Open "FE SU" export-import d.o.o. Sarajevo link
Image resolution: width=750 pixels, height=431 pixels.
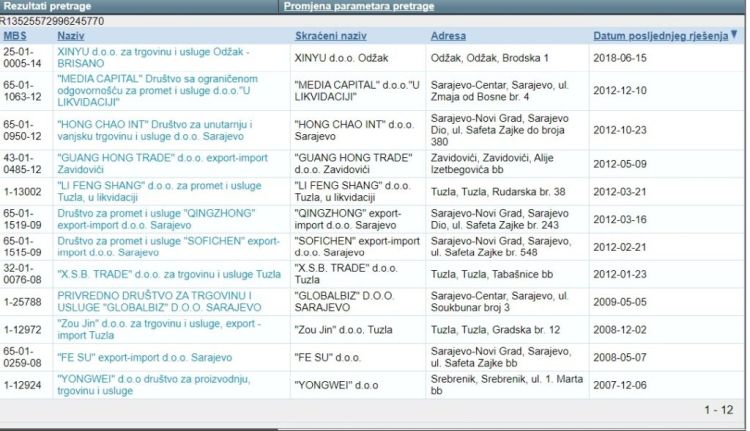[x=144, y=357]
